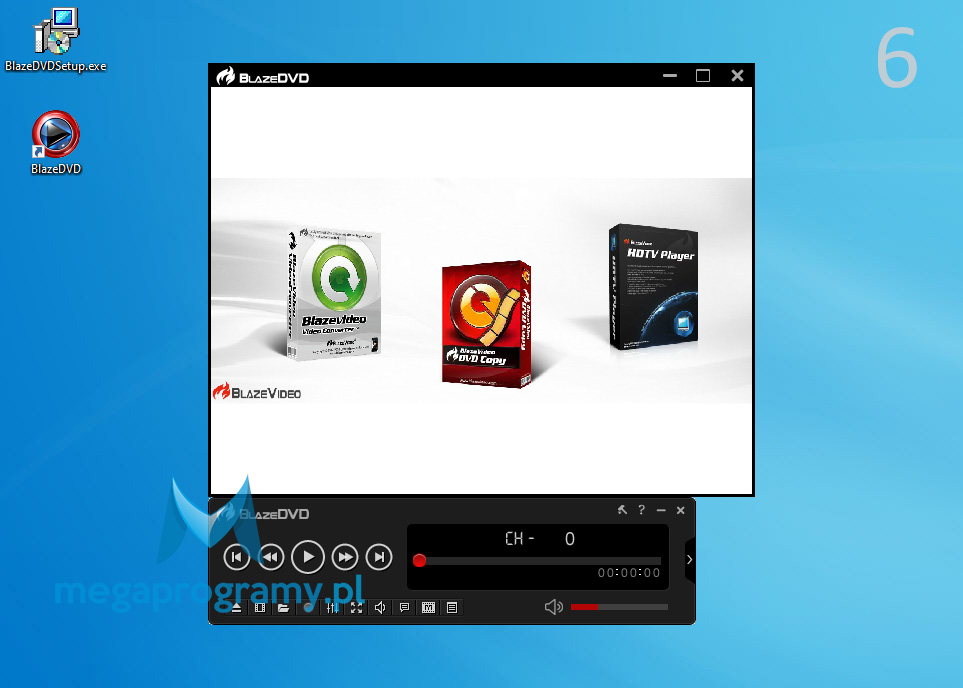
Task: Select the BlazeDVDSetup.exe desktop icon
Action: [x=56, y=40]
